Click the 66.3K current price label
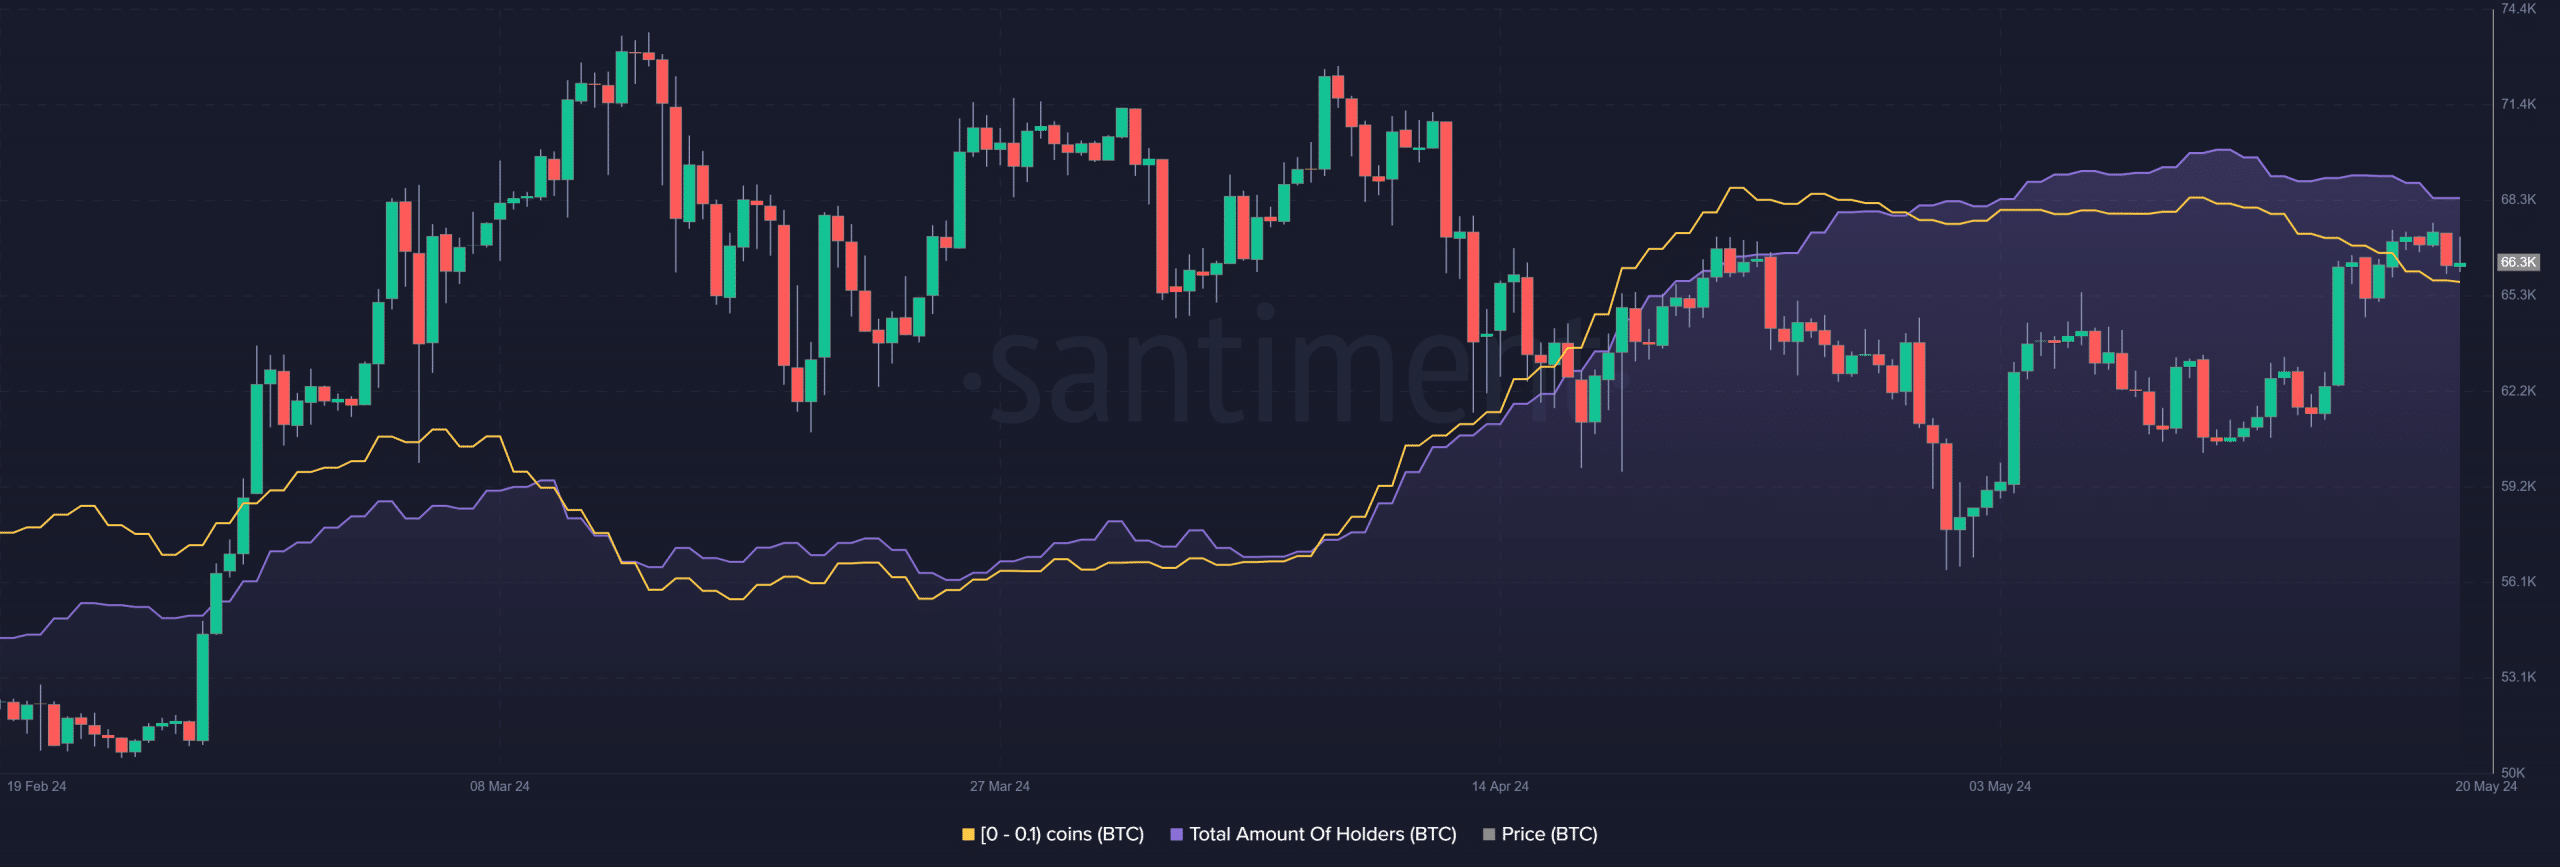 pyautogui.click(x=2518, y=262)
